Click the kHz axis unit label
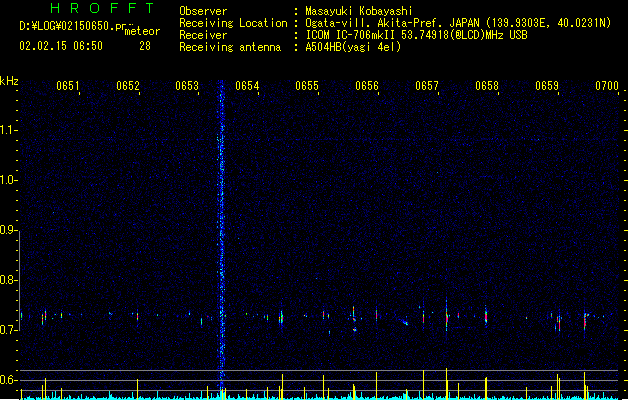The width and height of the screenshot is (629, 400). [x=9, y=81]
